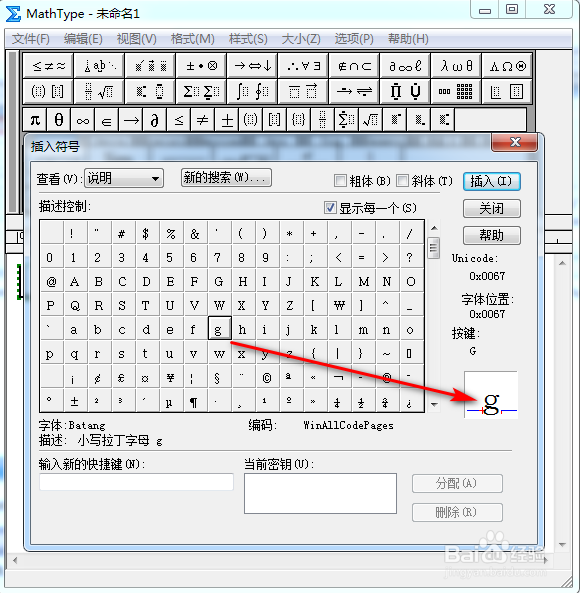Click the symbol grid scrollbar thumb

pyautogui.click(x=434, y=248)
